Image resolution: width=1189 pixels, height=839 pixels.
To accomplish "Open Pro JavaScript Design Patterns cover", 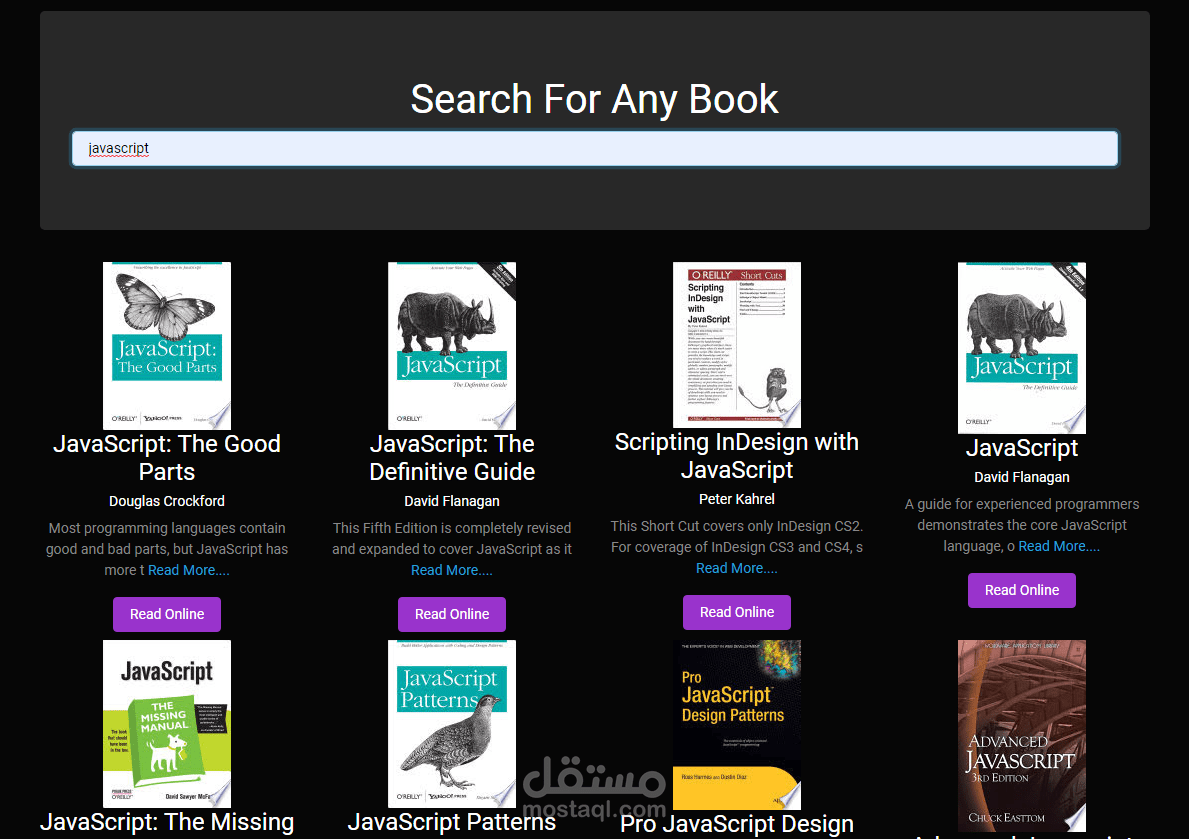I will pos(737,725).
